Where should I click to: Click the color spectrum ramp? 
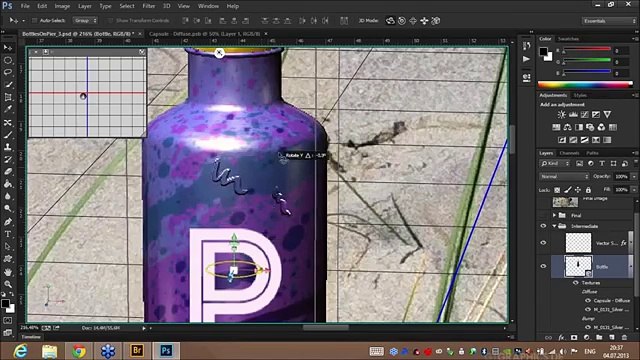pyautogui.click(x=585, y=84)
